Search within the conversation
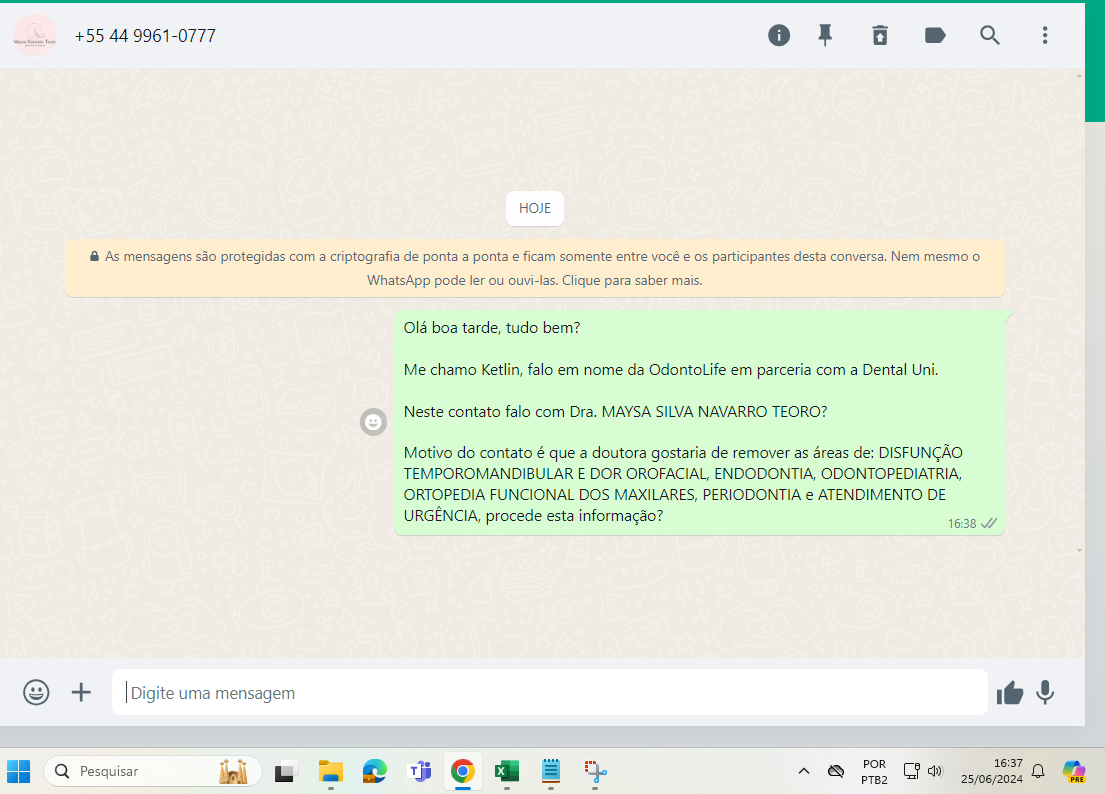This screenshot has height=794, width=1105. pos(989,35)
